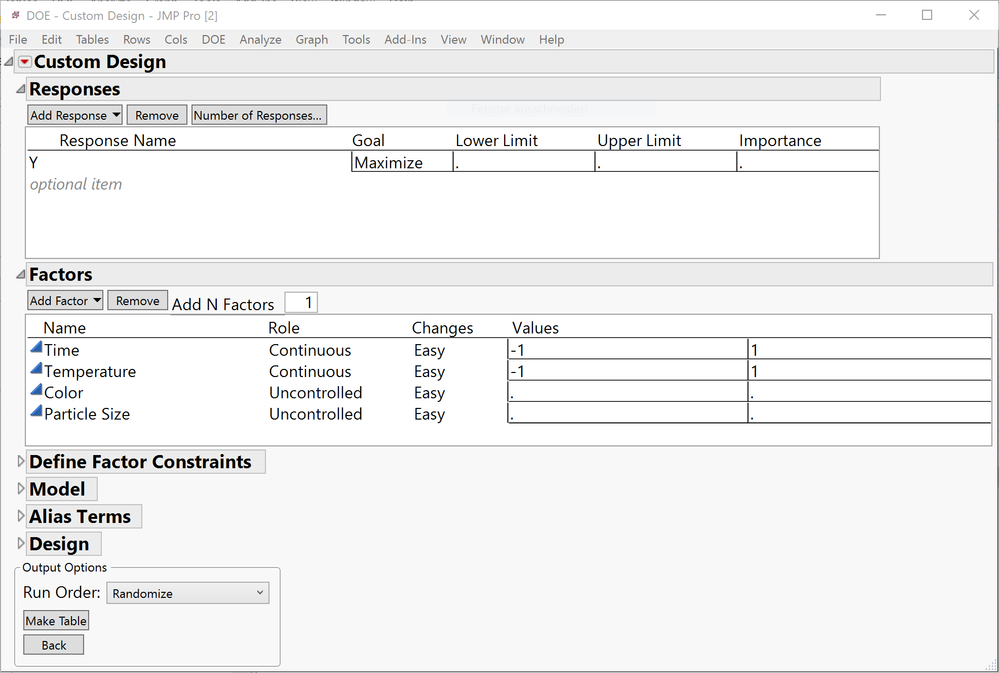Screen dimensions: 999x673
Task: Open the Tables menu
Action: (x=92, y=40)
